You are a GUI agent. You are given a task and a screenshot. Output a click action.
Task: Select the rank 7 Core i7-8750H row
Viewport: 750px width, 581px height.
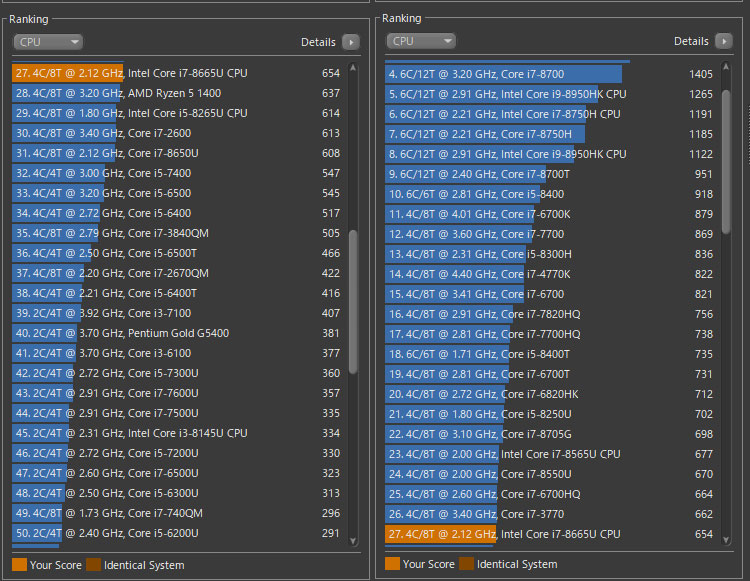click(x=551, y=134)
